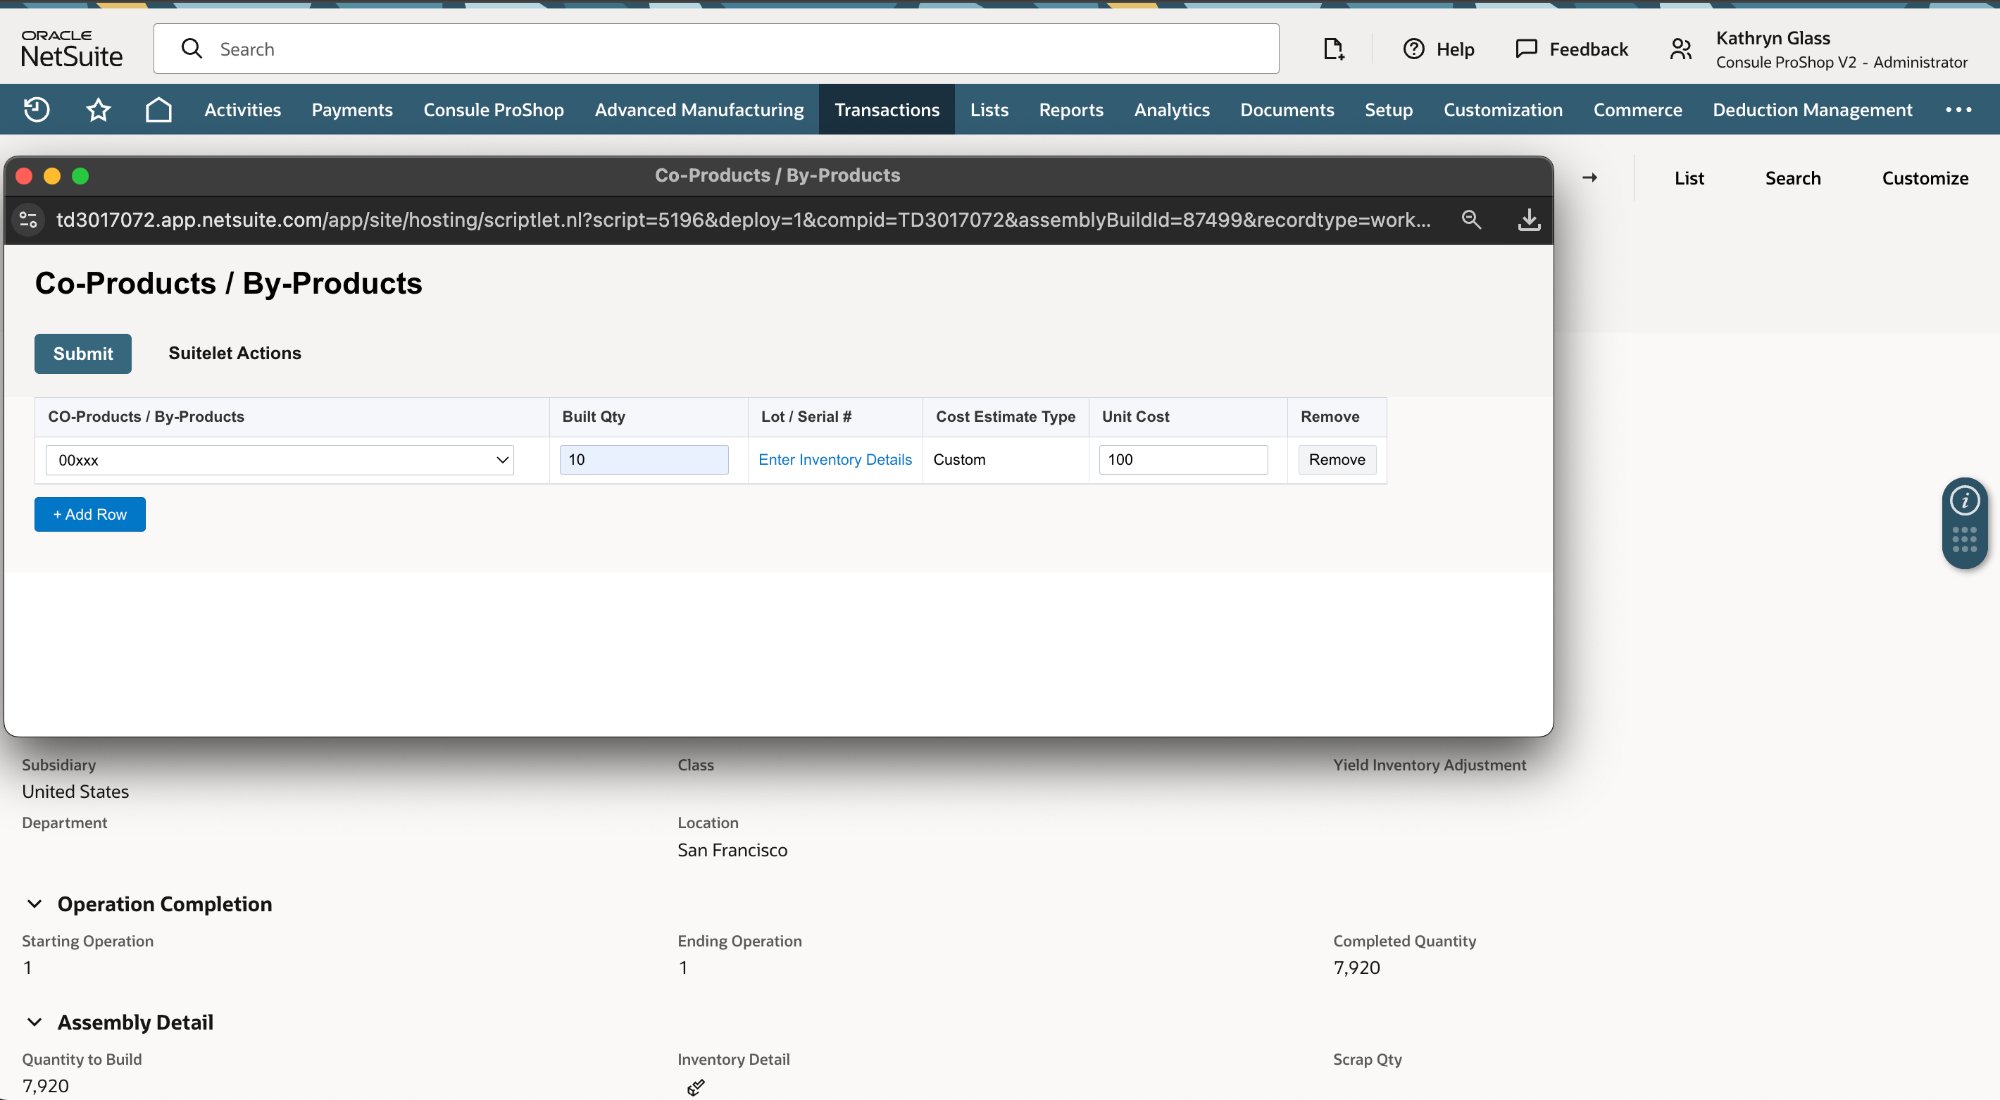Click the Create New document icon
Viewport: 2000px width, 1100px height.
pyautogui.click(x=1333, y=49)
